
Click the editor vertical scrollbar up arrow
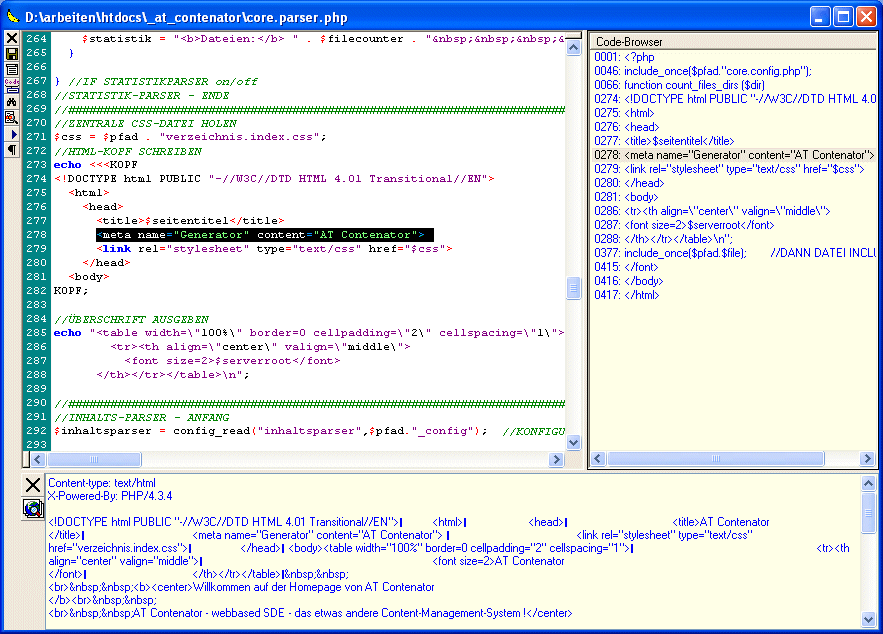click(573, 48)
